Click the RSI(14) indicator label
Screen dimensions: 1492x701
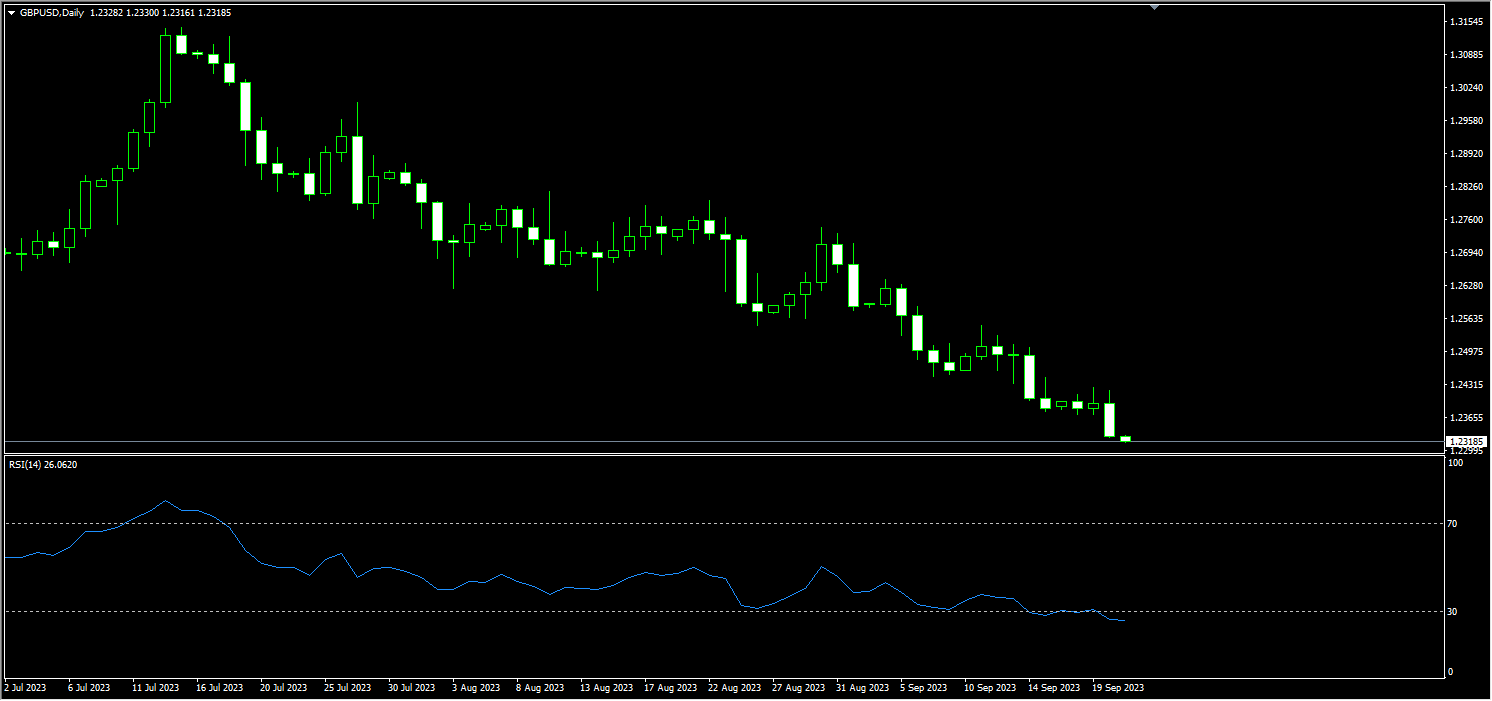42,464
